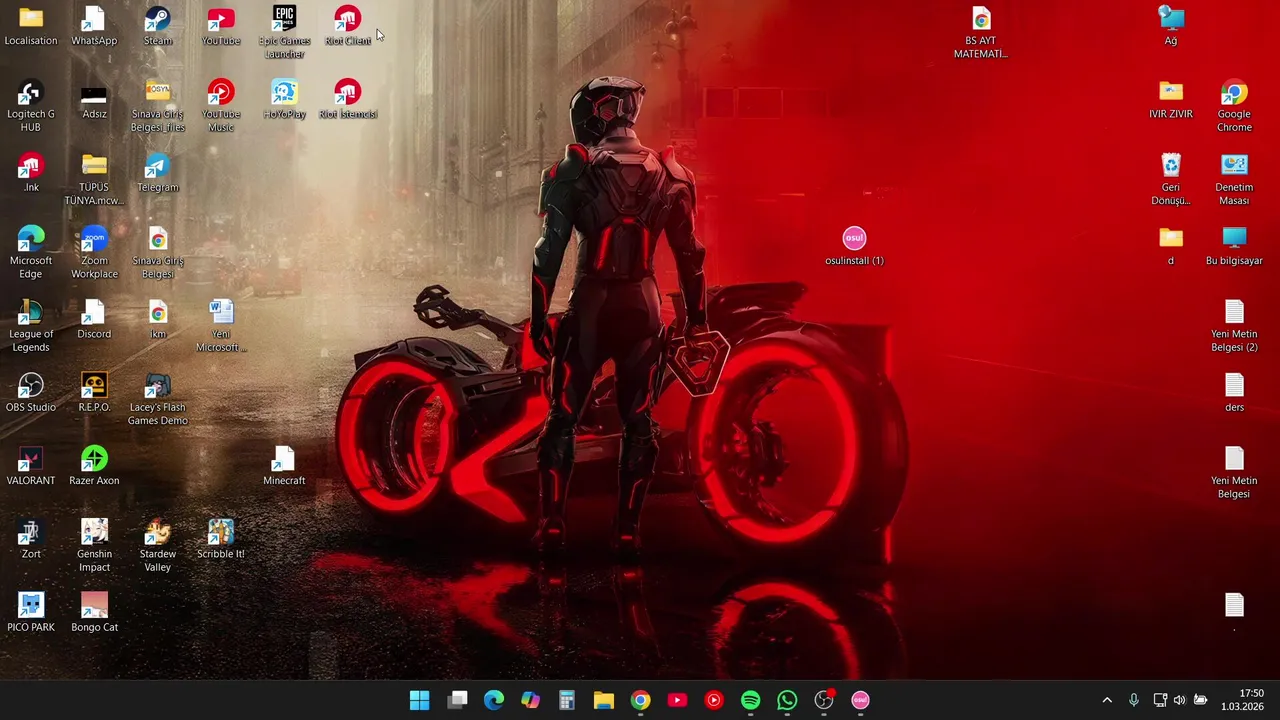Open the Windows Start menu

[x=420, y=700]
